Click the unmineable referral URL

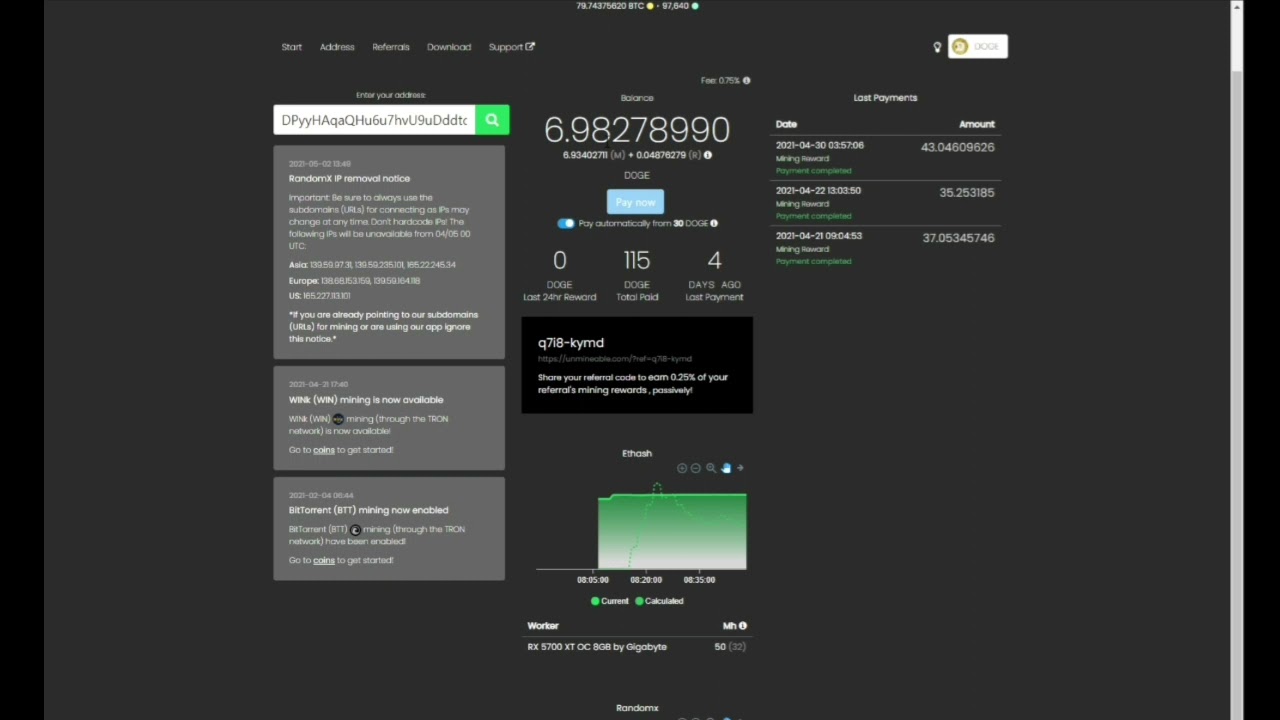[x=615, y=358]
